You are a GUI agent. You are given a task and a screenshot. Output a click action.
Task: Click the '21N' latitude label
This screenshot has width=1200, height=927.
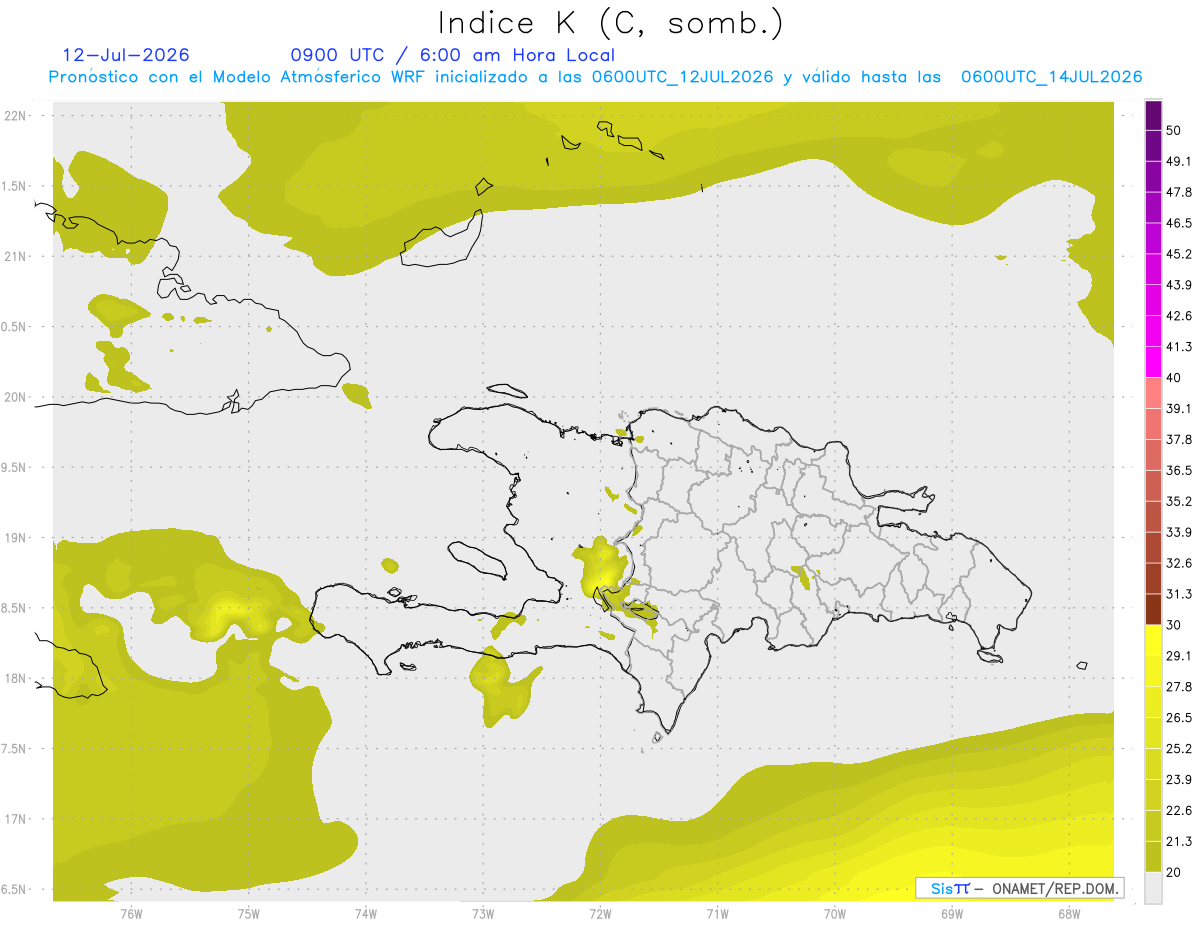click(x=15, y=257)
